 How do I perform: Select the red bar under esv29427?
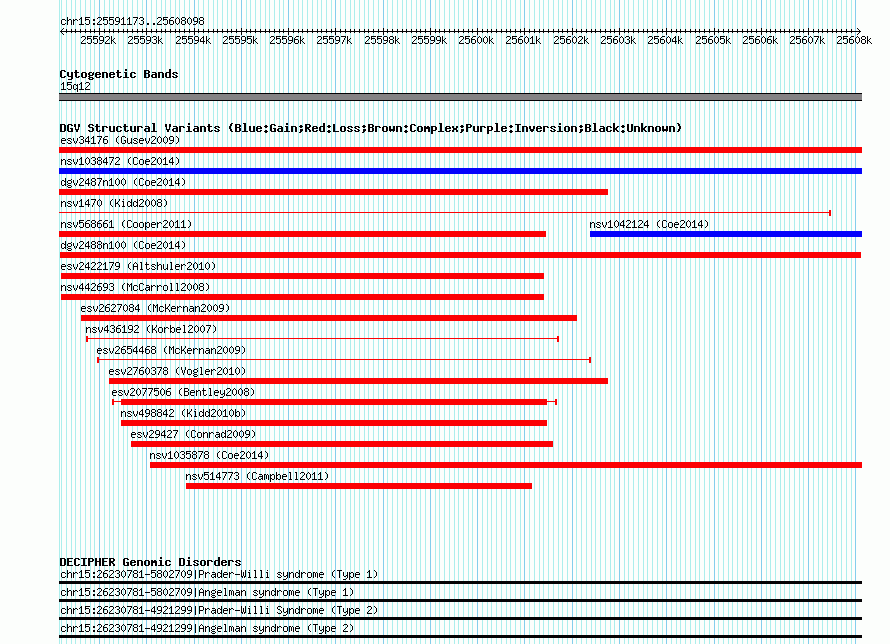(x=342, y=444)
